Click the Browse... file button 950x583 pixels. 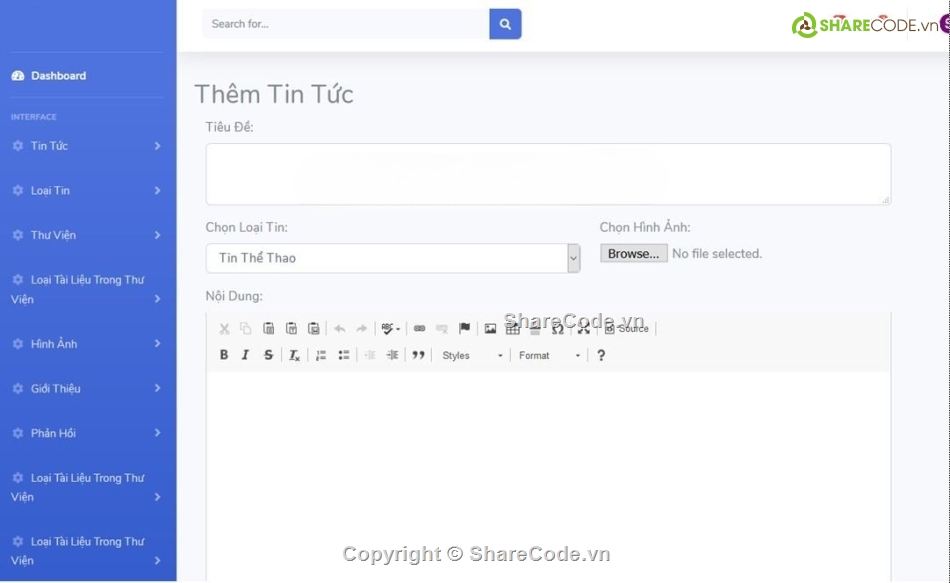pyautogui.click(x=634, y=253)
